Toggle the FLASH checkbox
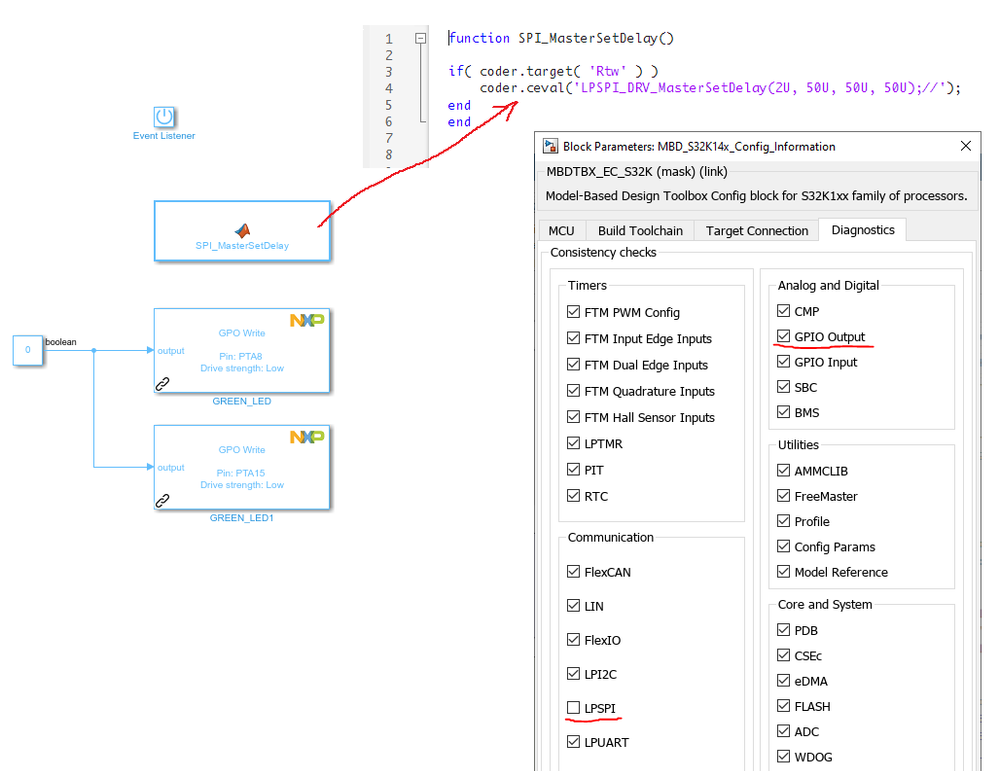 [784, 706]
